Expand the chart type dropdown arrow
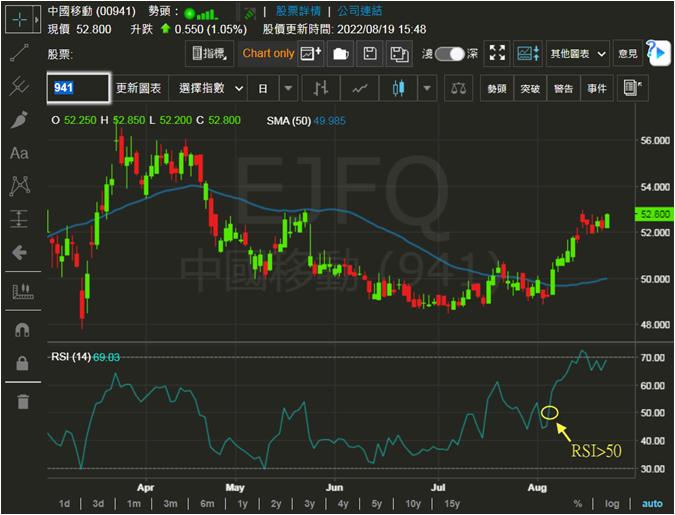 click(x=427, y=88)
